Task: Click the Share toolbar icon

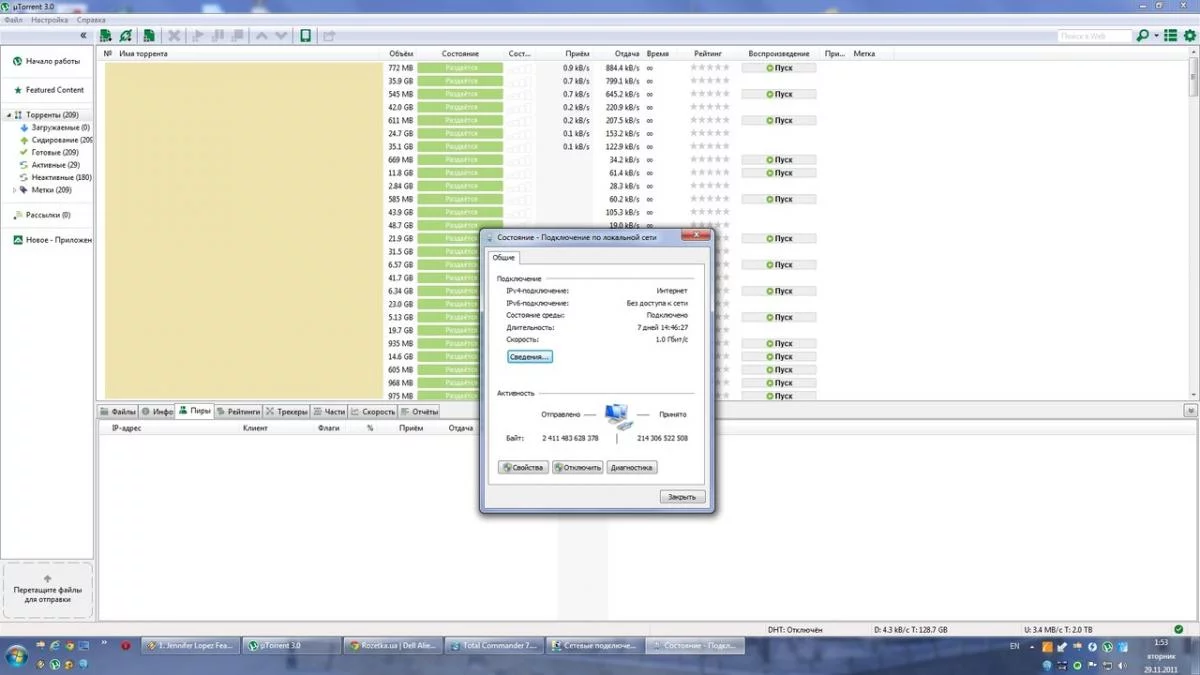Action: tap(328, 36)
